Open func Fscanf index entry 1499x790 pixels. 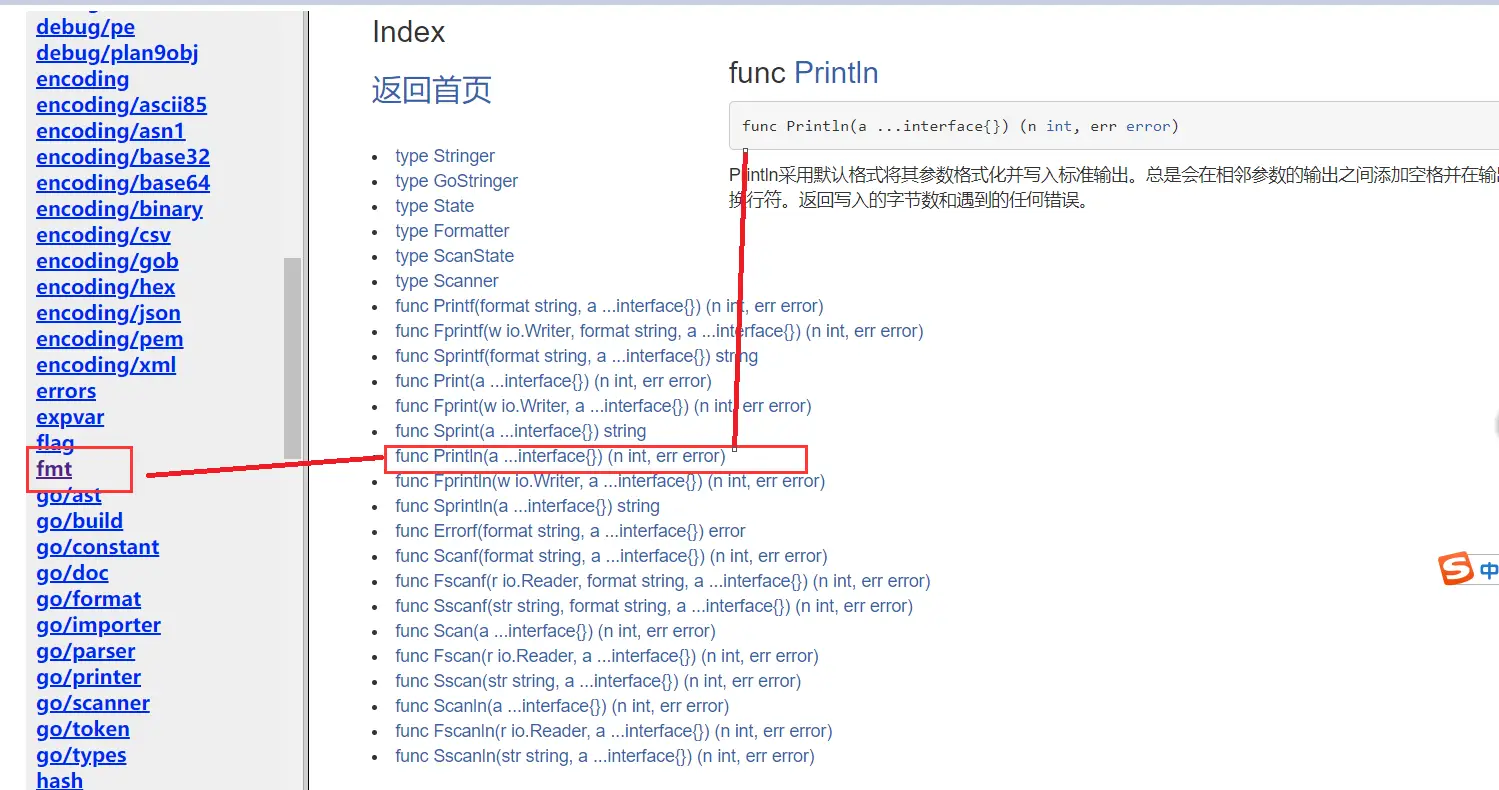coord(662,581)
